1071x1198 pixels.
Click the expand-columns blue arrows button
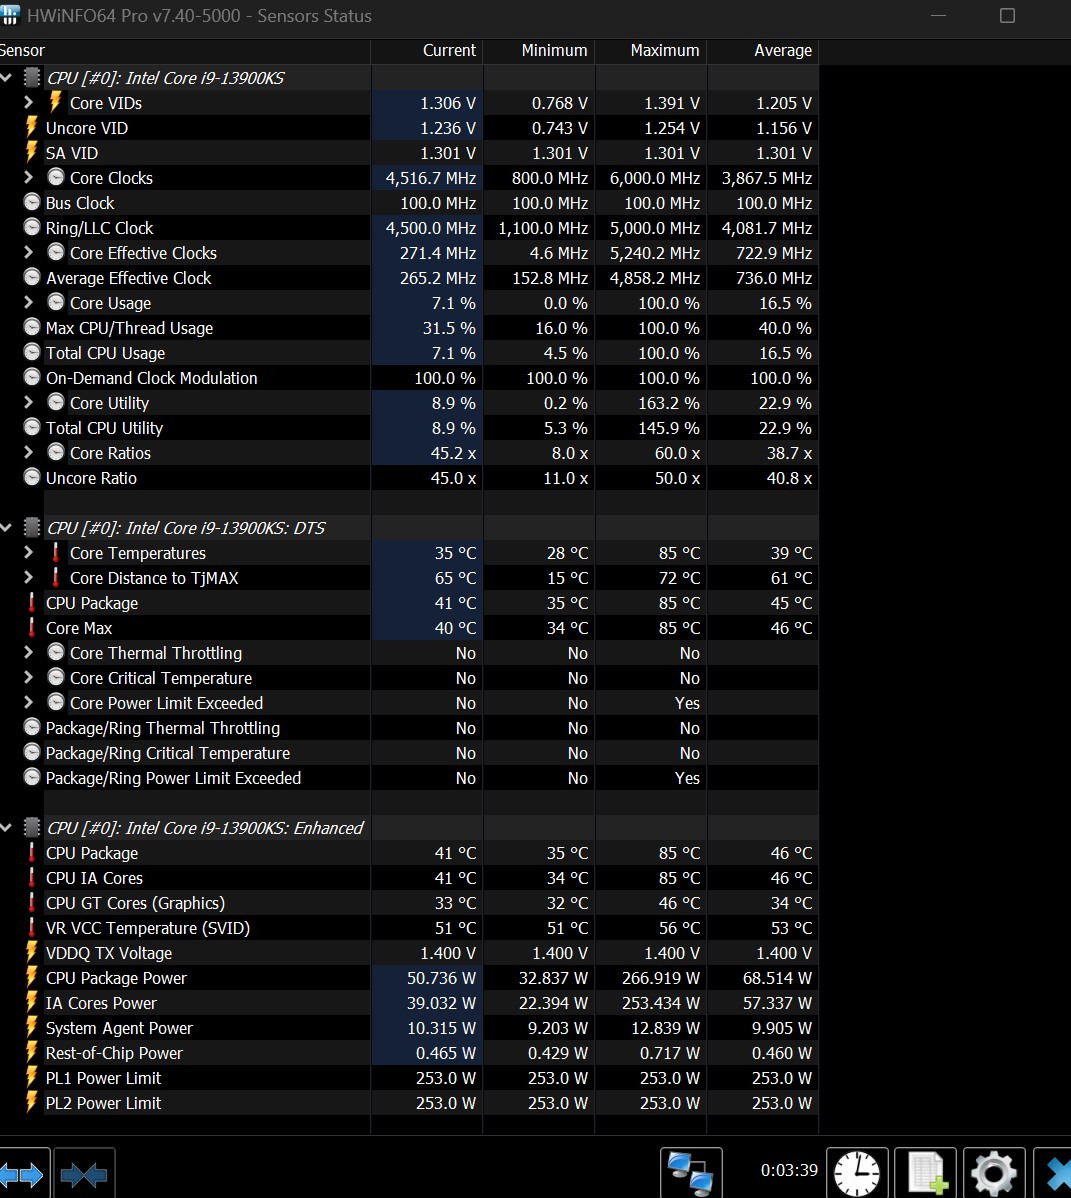pos(23,1174)
